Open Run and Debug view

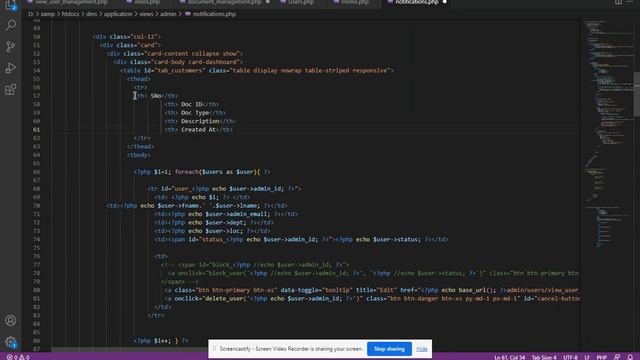(11, 68)
